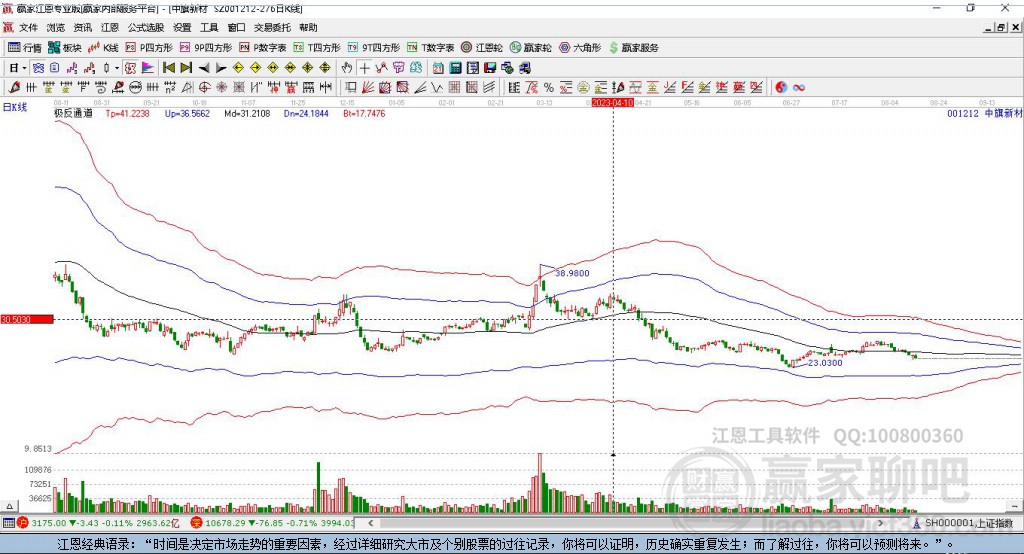Open the 板块 sector view
This screenshot has width=1024, height=554.
64,48
